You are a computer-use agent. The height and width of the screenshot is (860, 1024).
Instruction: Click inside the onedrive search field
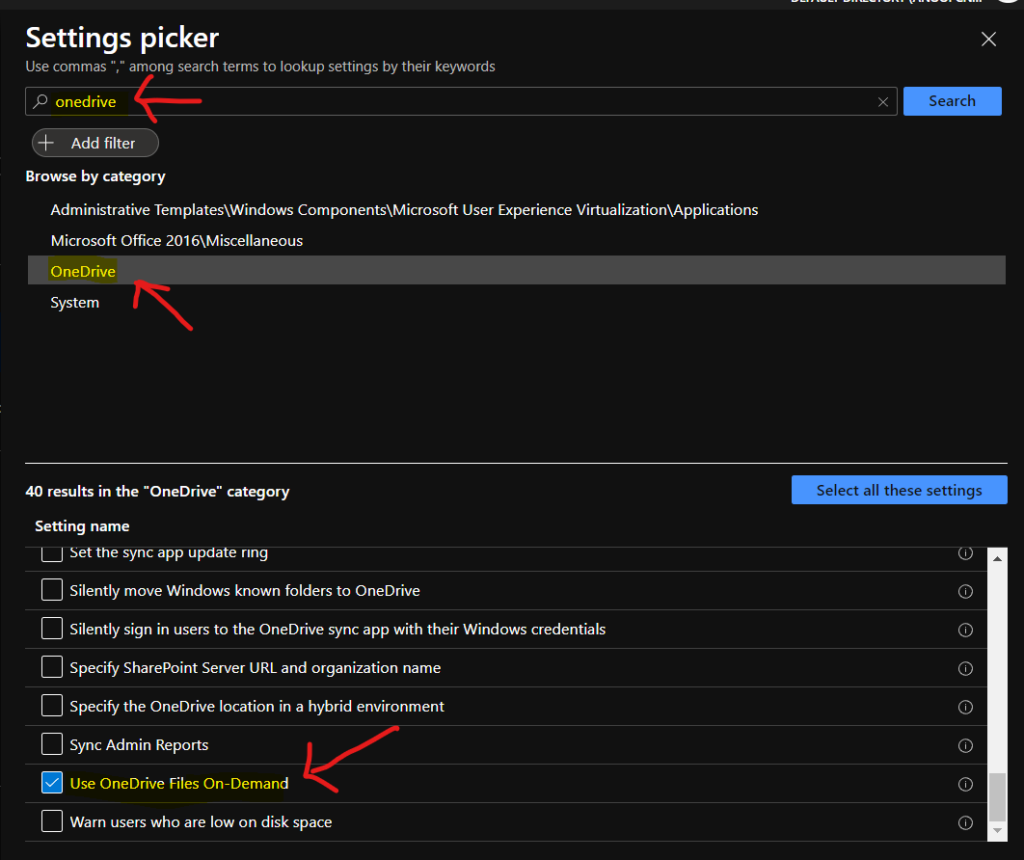pyautogui.click(x=461, y=101)
